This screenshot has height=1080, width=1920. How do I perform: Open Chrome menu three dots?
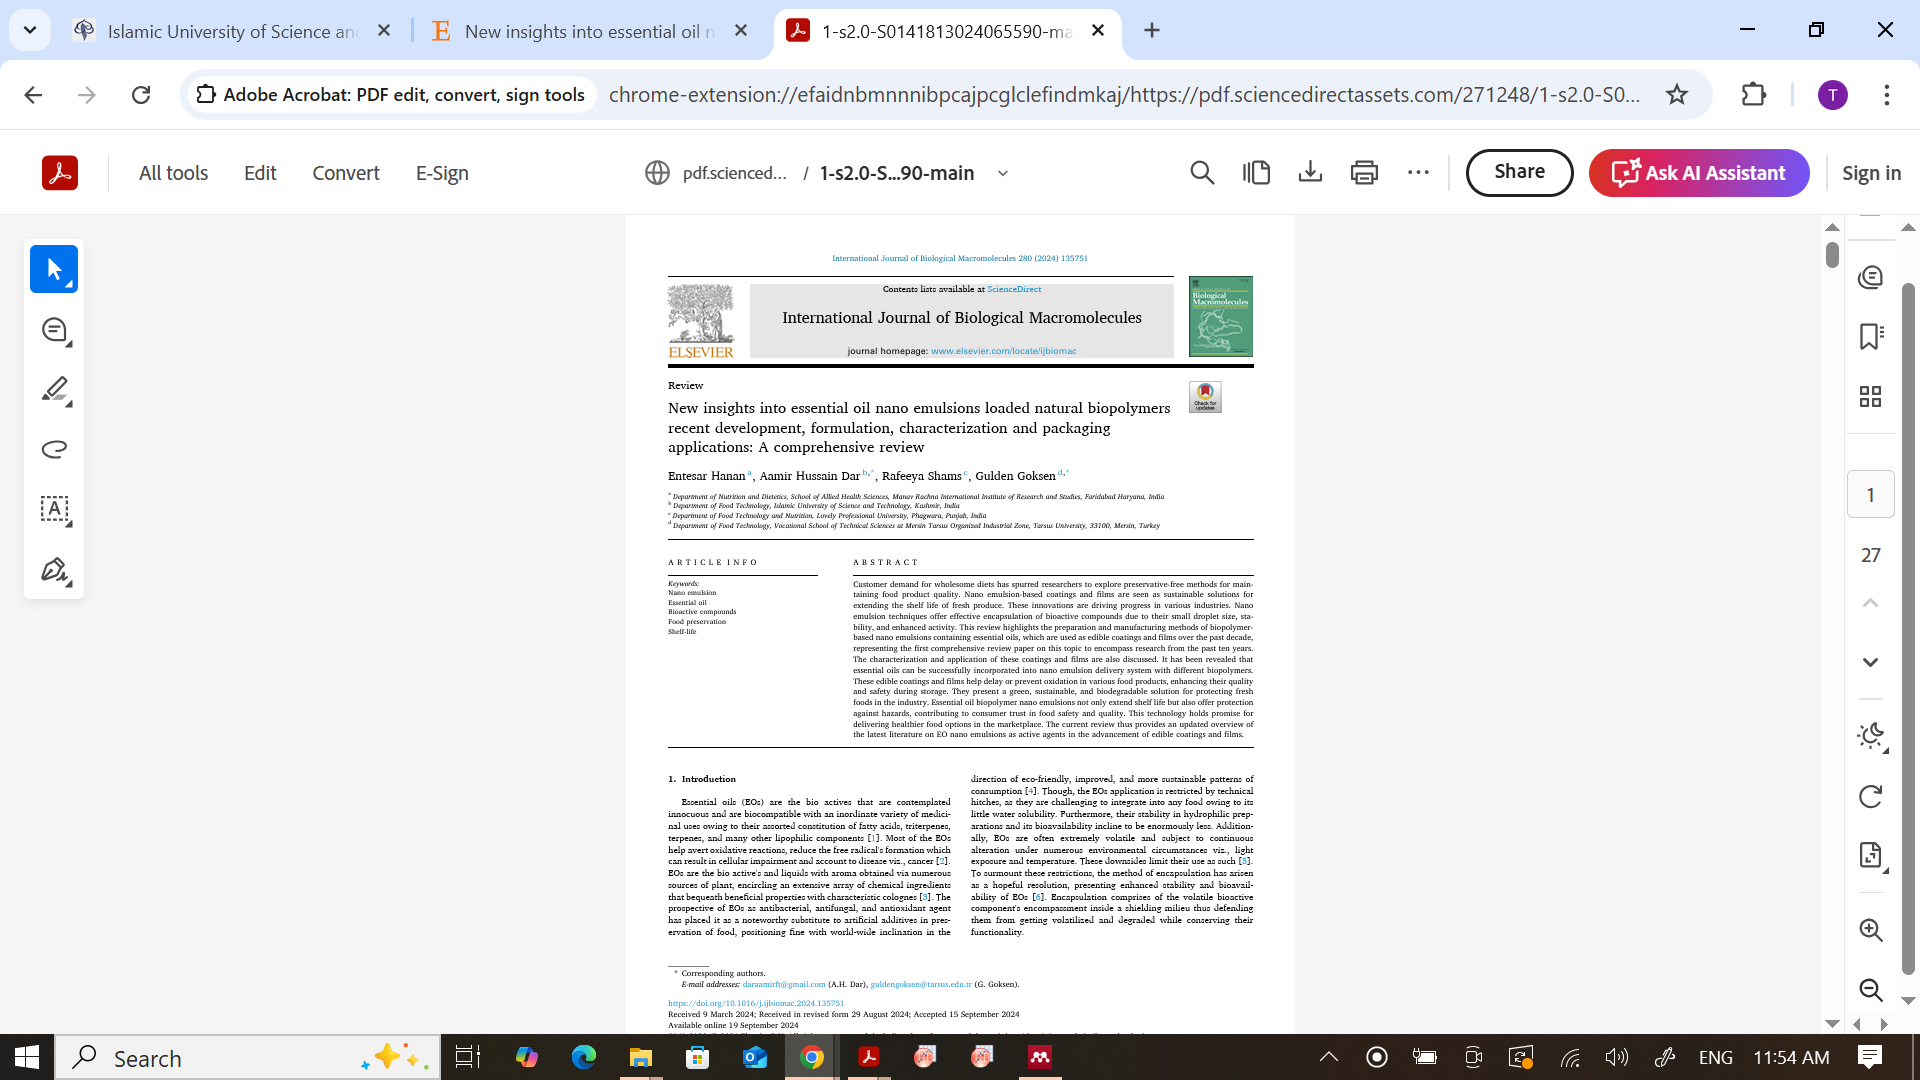pyautogui.click(x=1886, y=95)
